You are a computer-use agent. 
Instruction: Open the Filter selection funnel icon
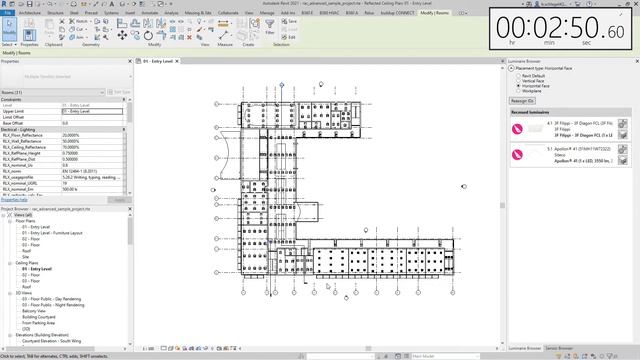[270, 25]
